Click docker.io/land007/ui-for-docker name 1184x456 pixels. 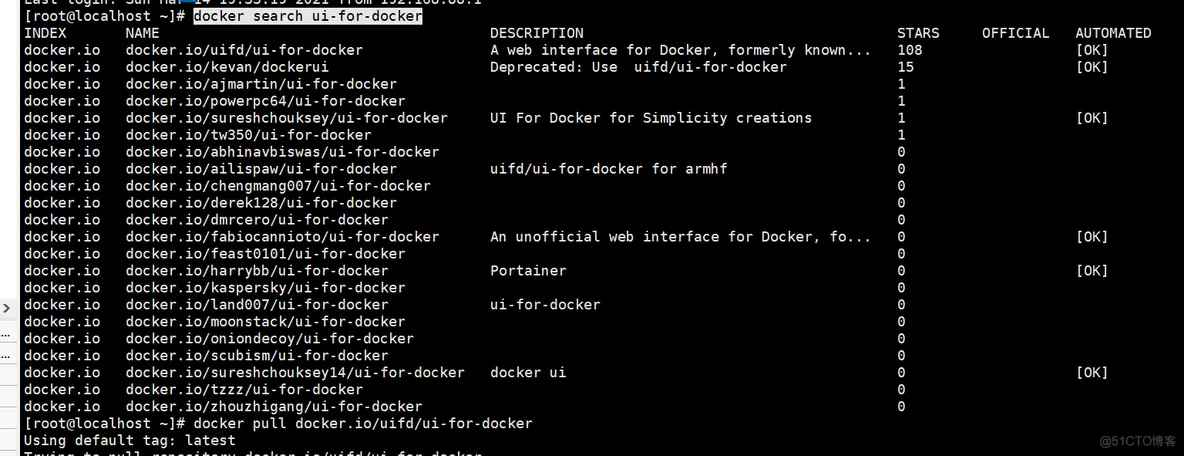(257, 305)
